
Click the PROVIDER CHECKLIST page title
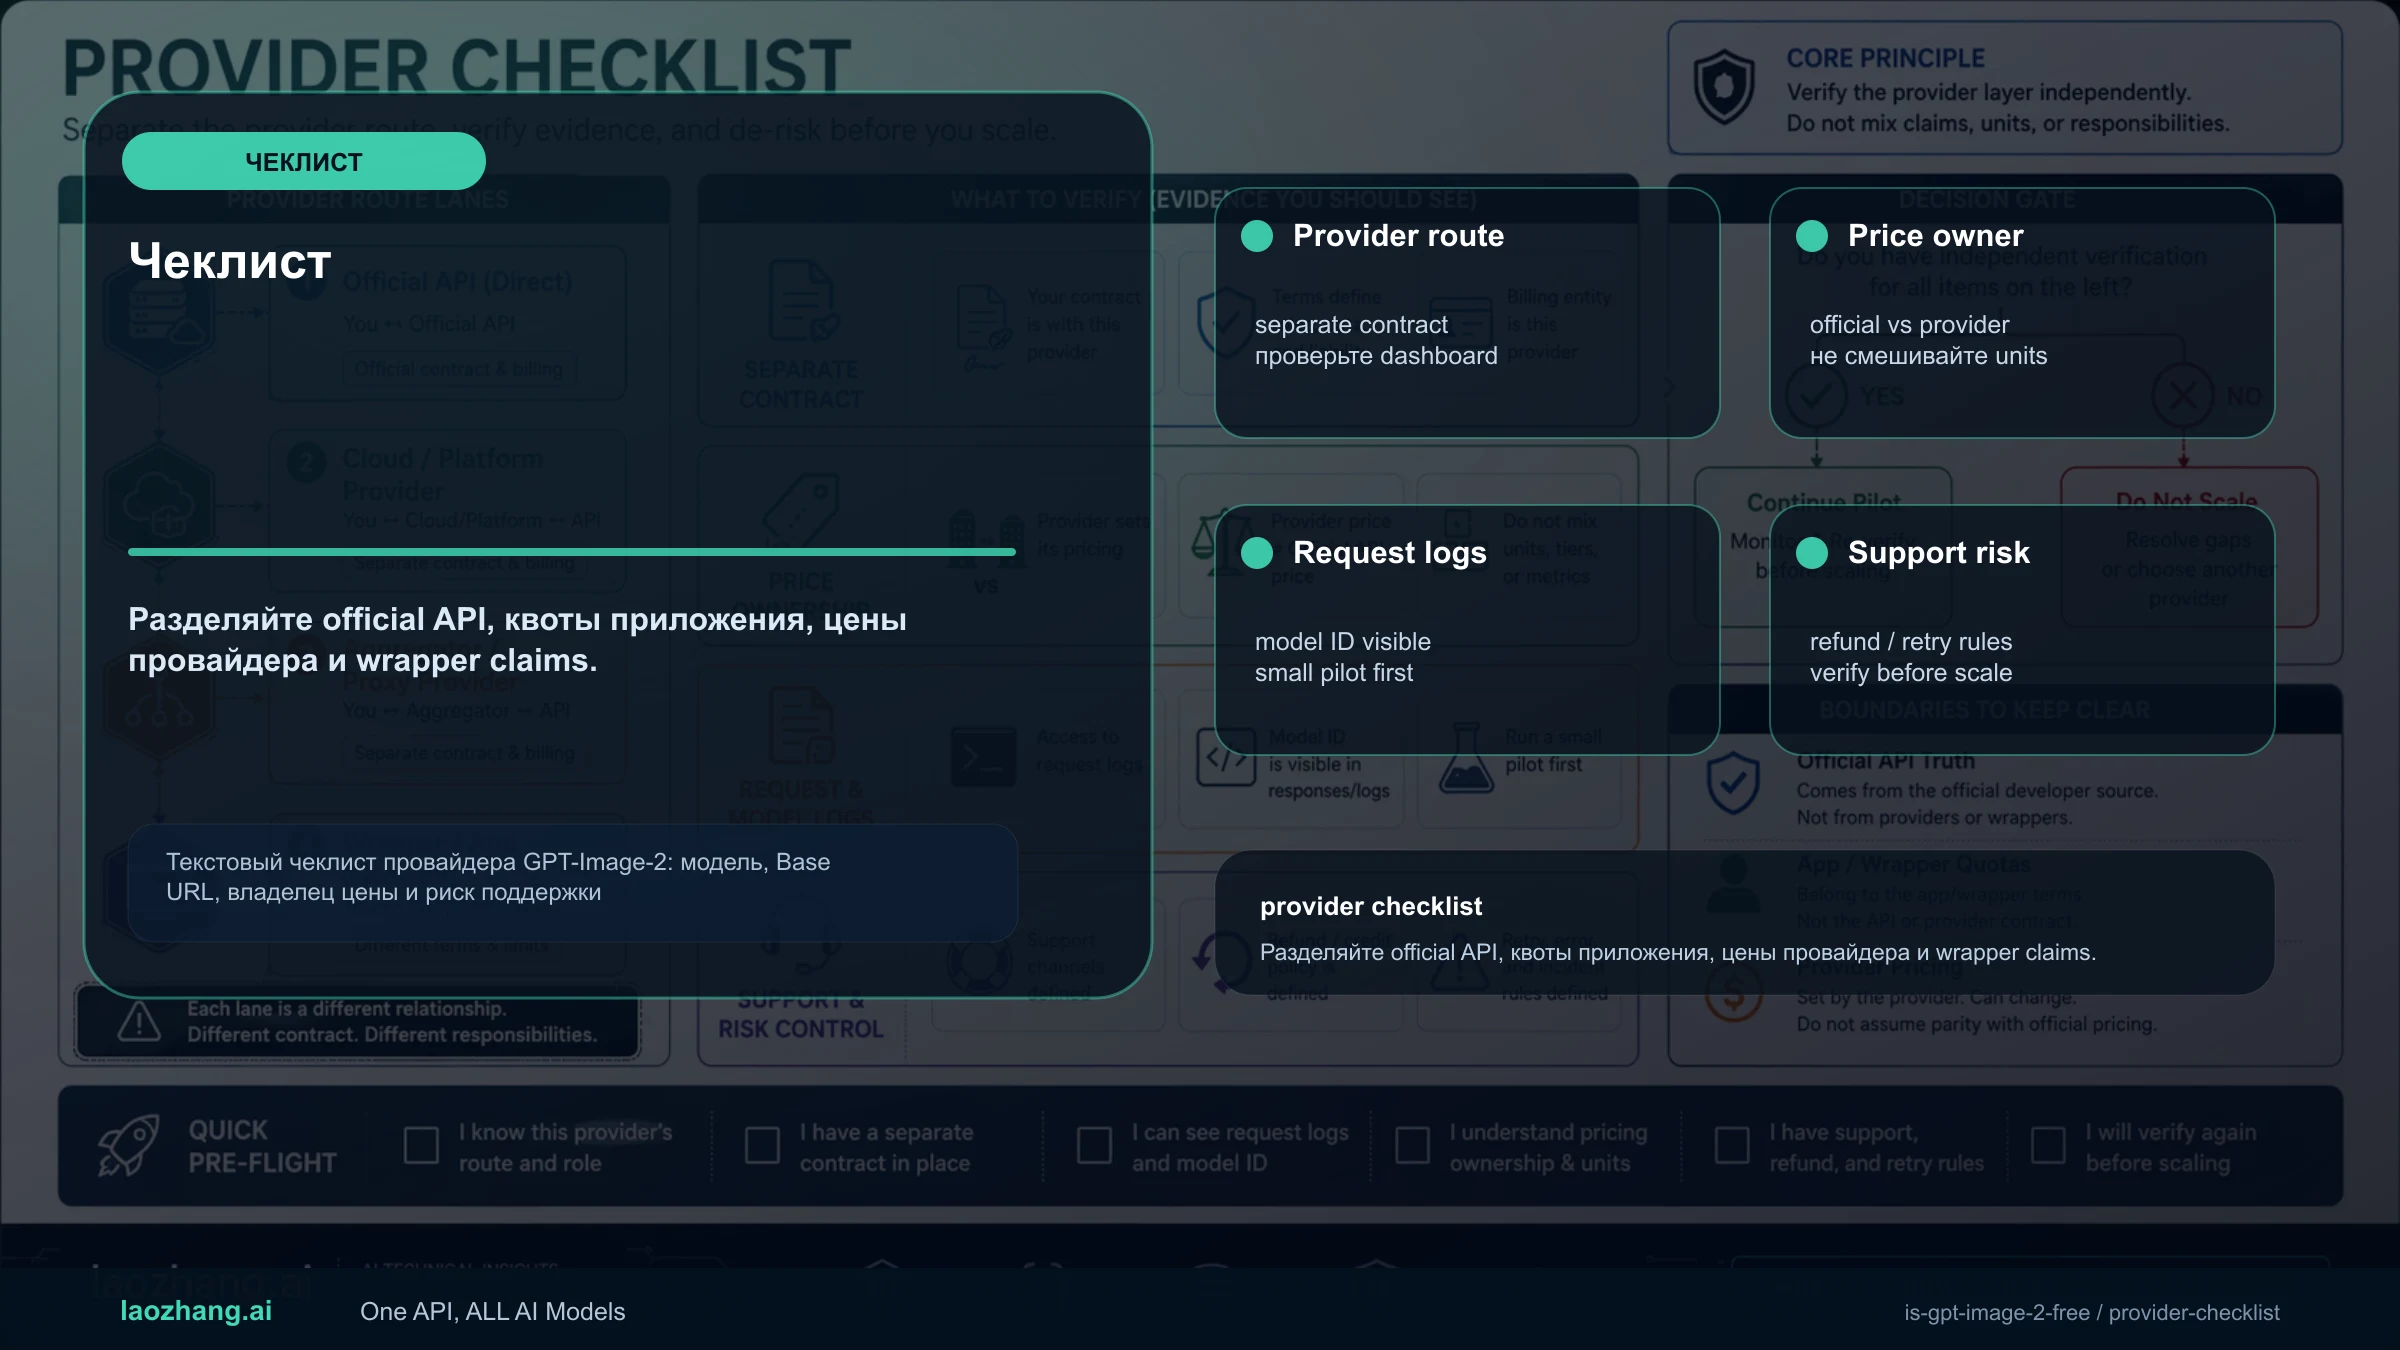[457, 68]
